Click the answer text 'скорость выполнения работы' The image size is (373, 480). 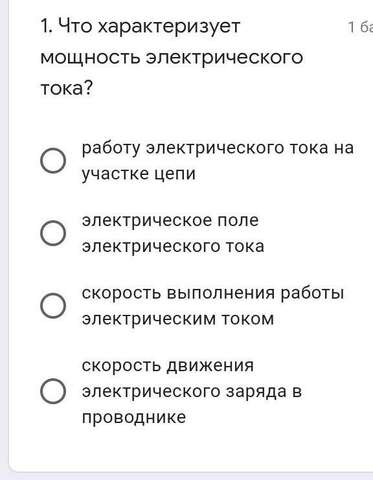[213, 294]
